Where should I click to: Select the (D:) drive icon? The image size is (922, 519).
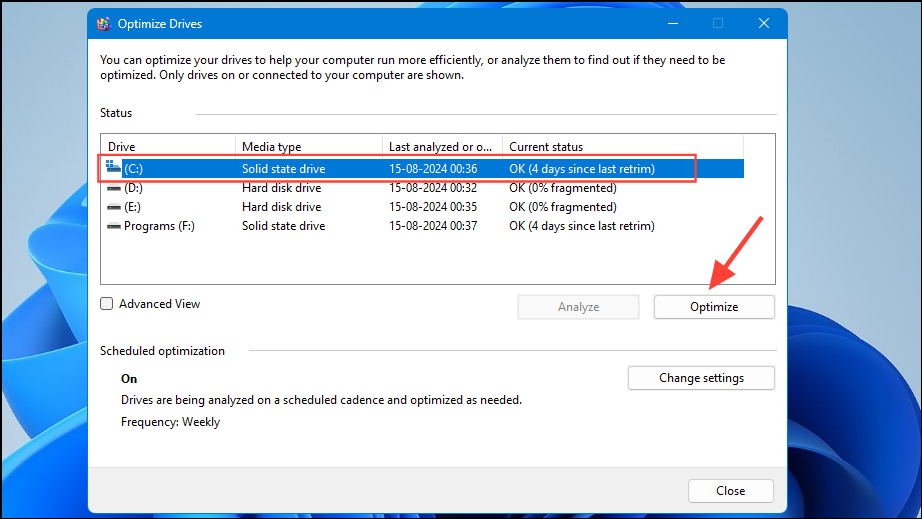114,188
